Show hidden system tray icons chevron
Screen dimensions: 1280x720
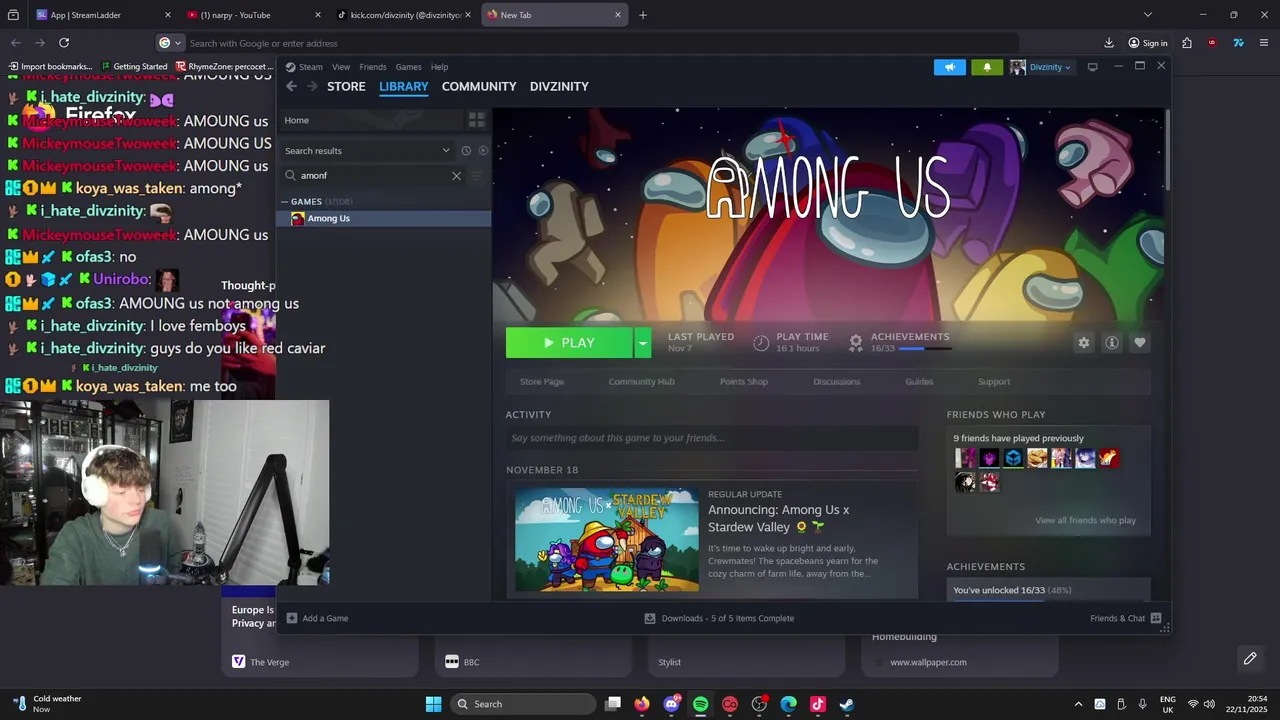[x=1078, y=704]
